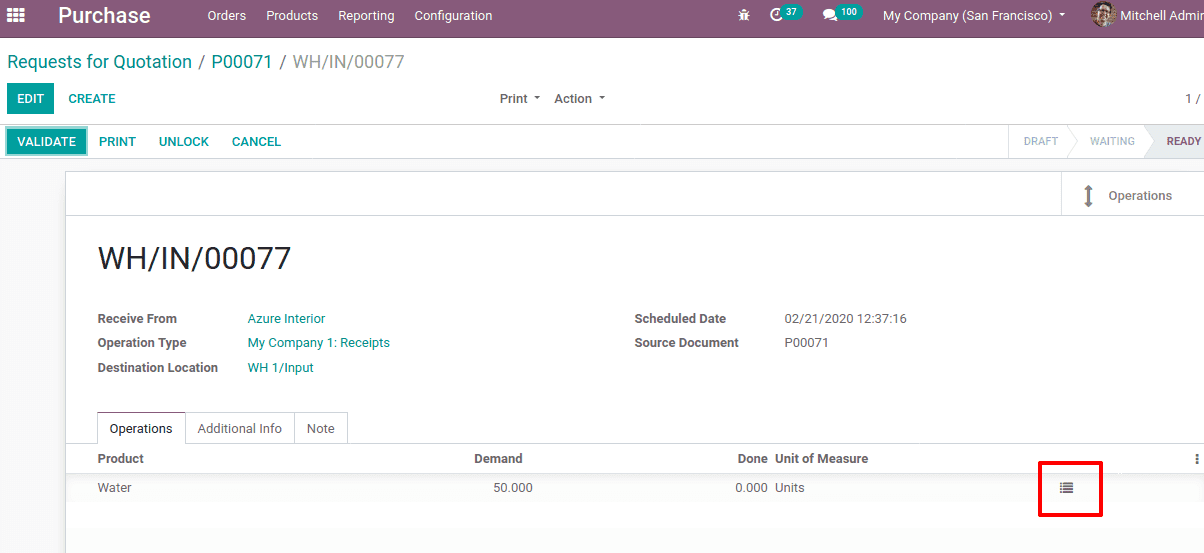Open WH 1/Input location link
Image resolution: width=1204 pixels, height=553 pixels.
[x=281, y=368]
